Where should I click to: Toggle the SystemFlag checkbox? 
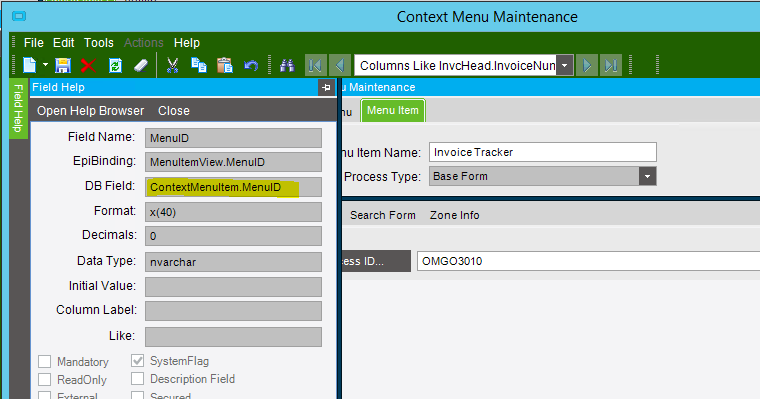138,360
